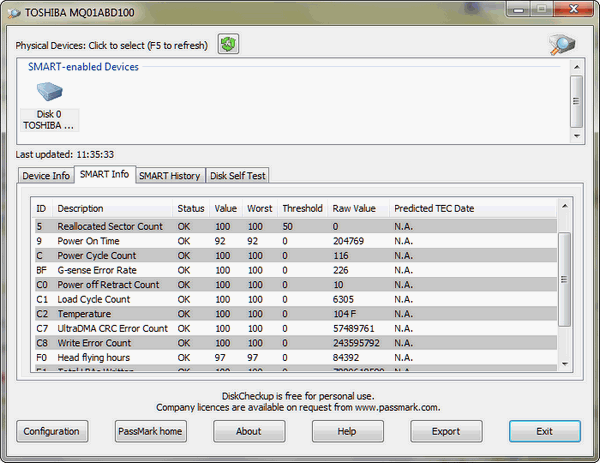Select the Power On Time row
Image resolution: width=600 pixels, height=463 pixels.
[x=295, y=241]
